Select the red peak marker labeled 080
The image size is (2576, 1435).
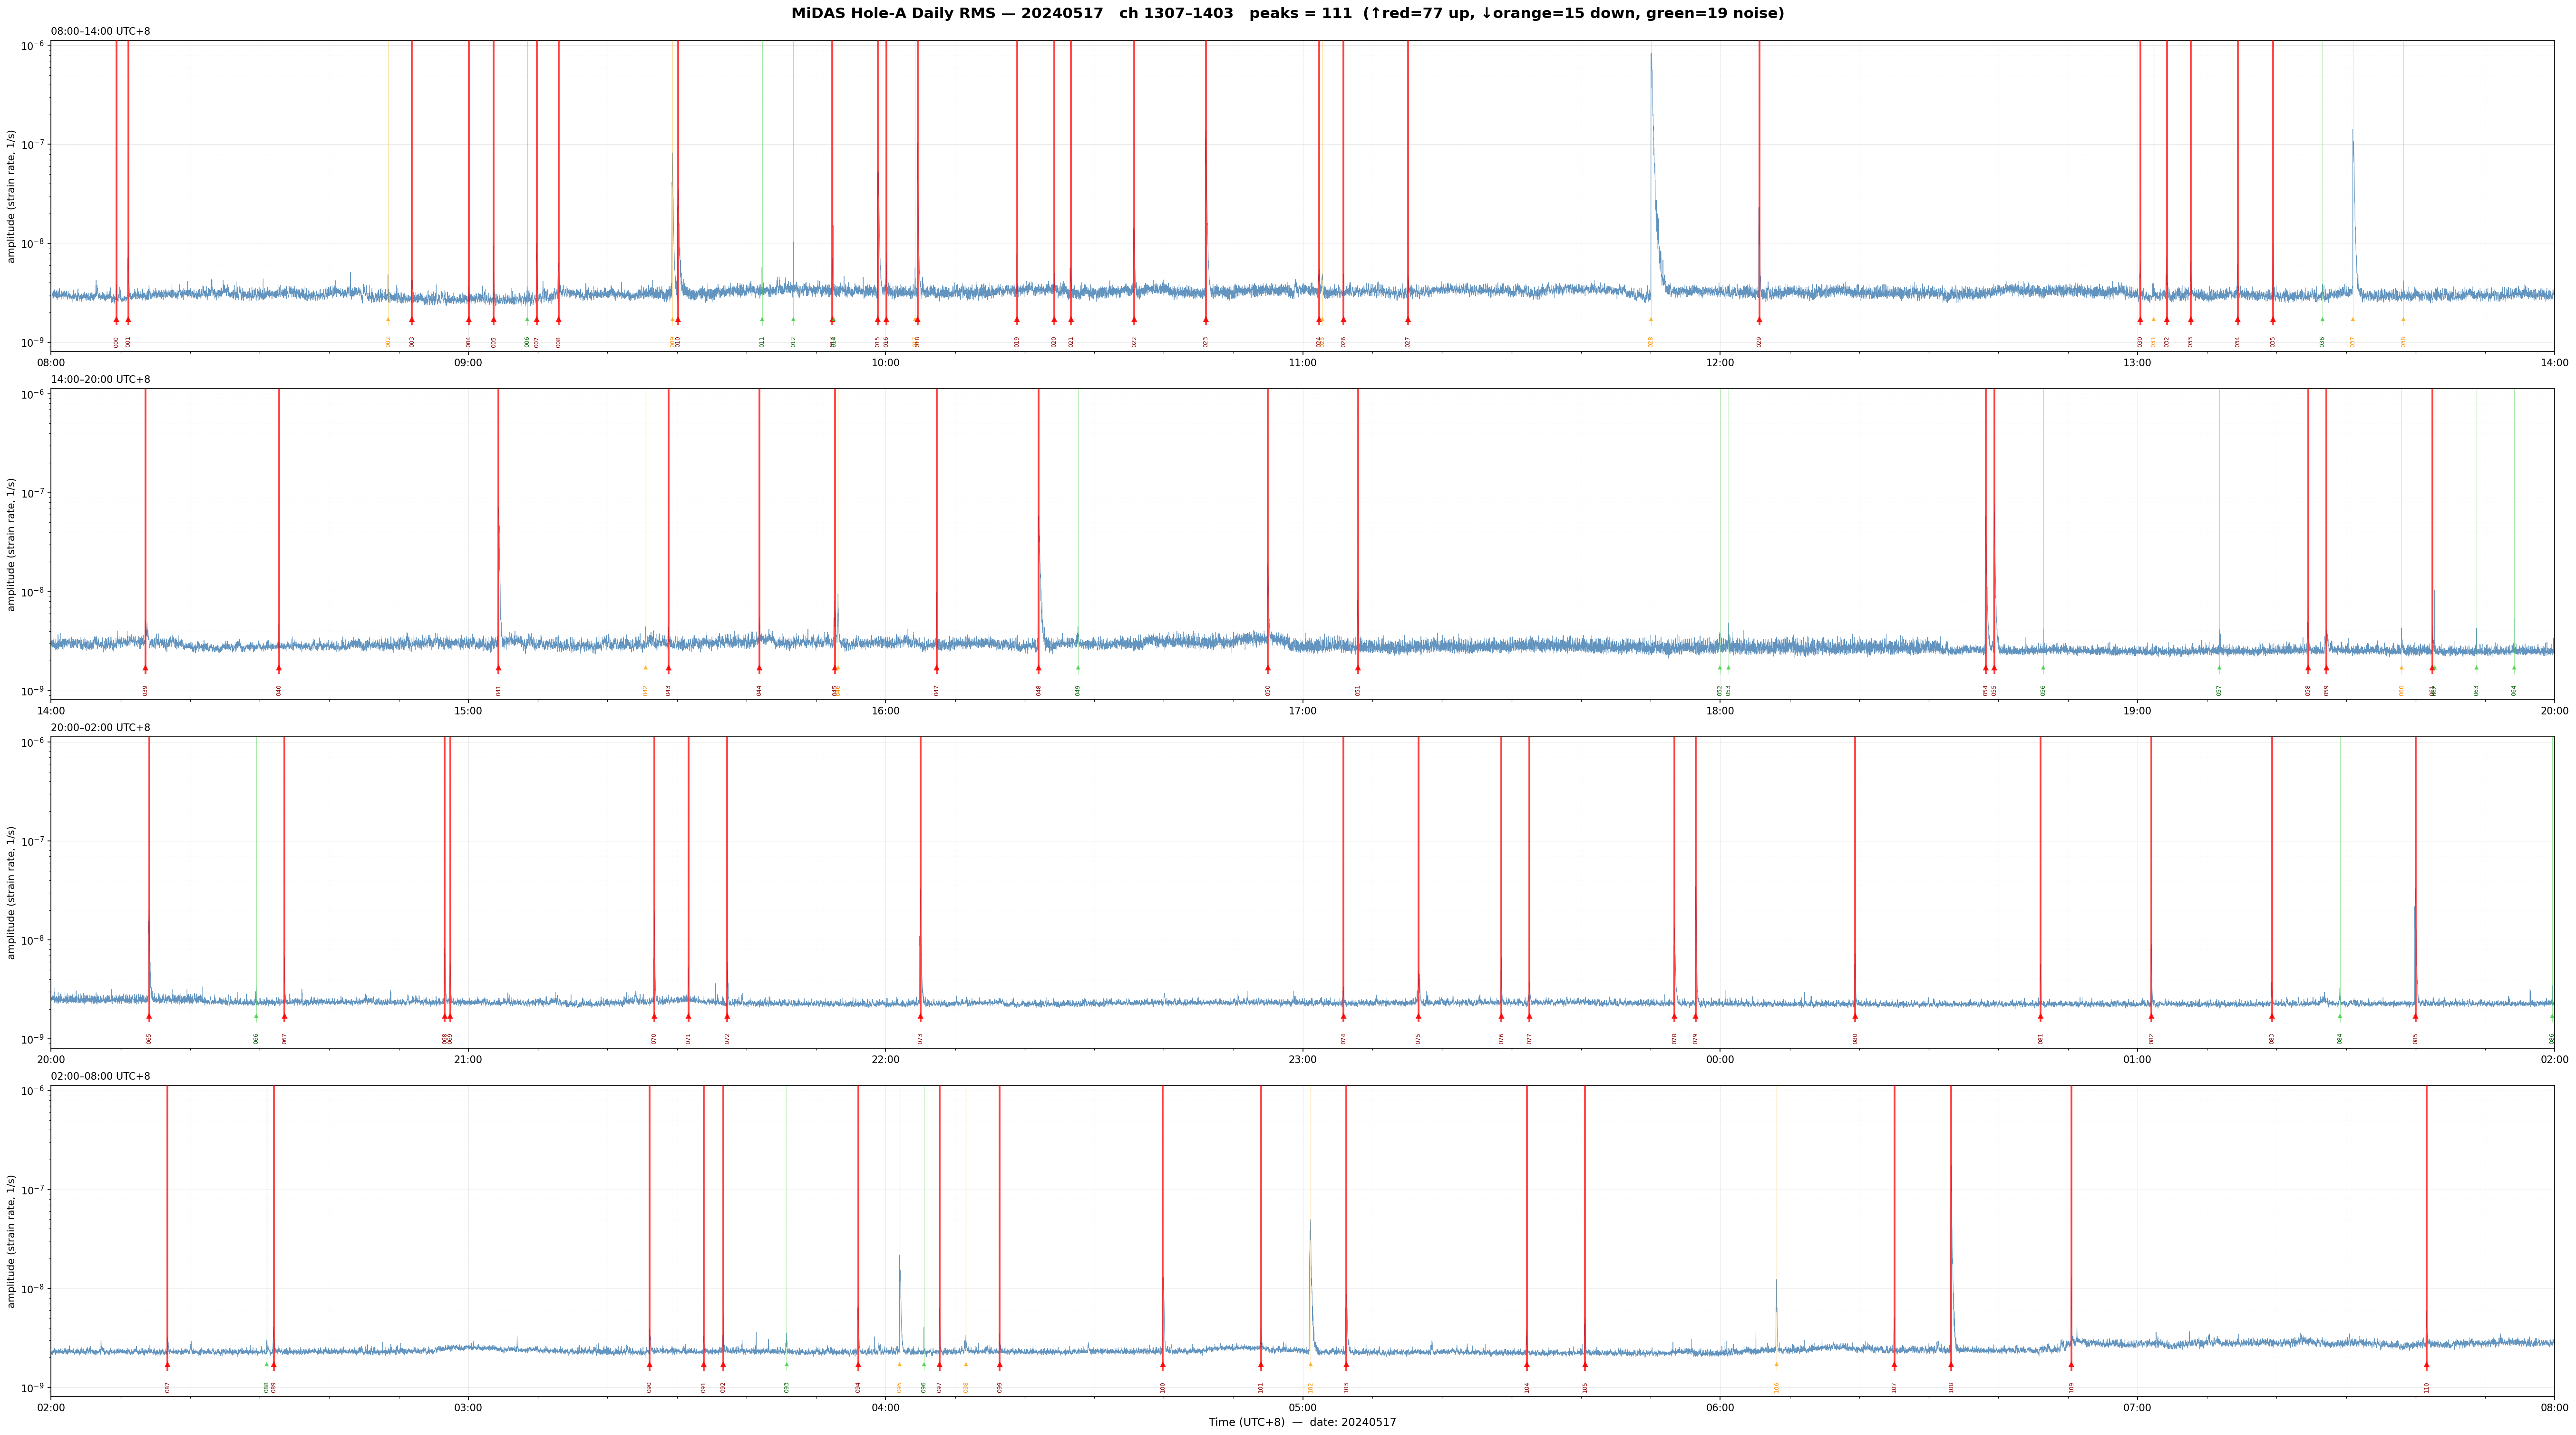point(1855,1017)
